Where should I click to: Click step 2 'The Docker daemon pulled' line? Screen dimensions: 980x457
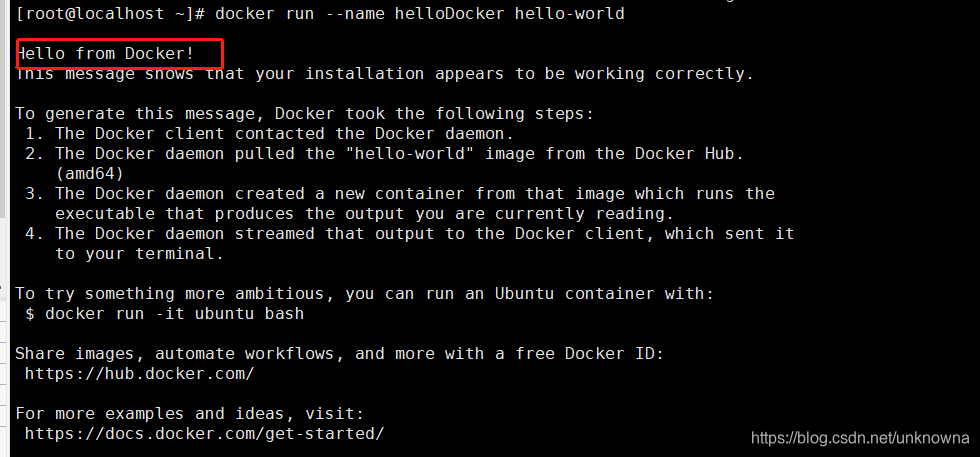(x=384, y=154)
